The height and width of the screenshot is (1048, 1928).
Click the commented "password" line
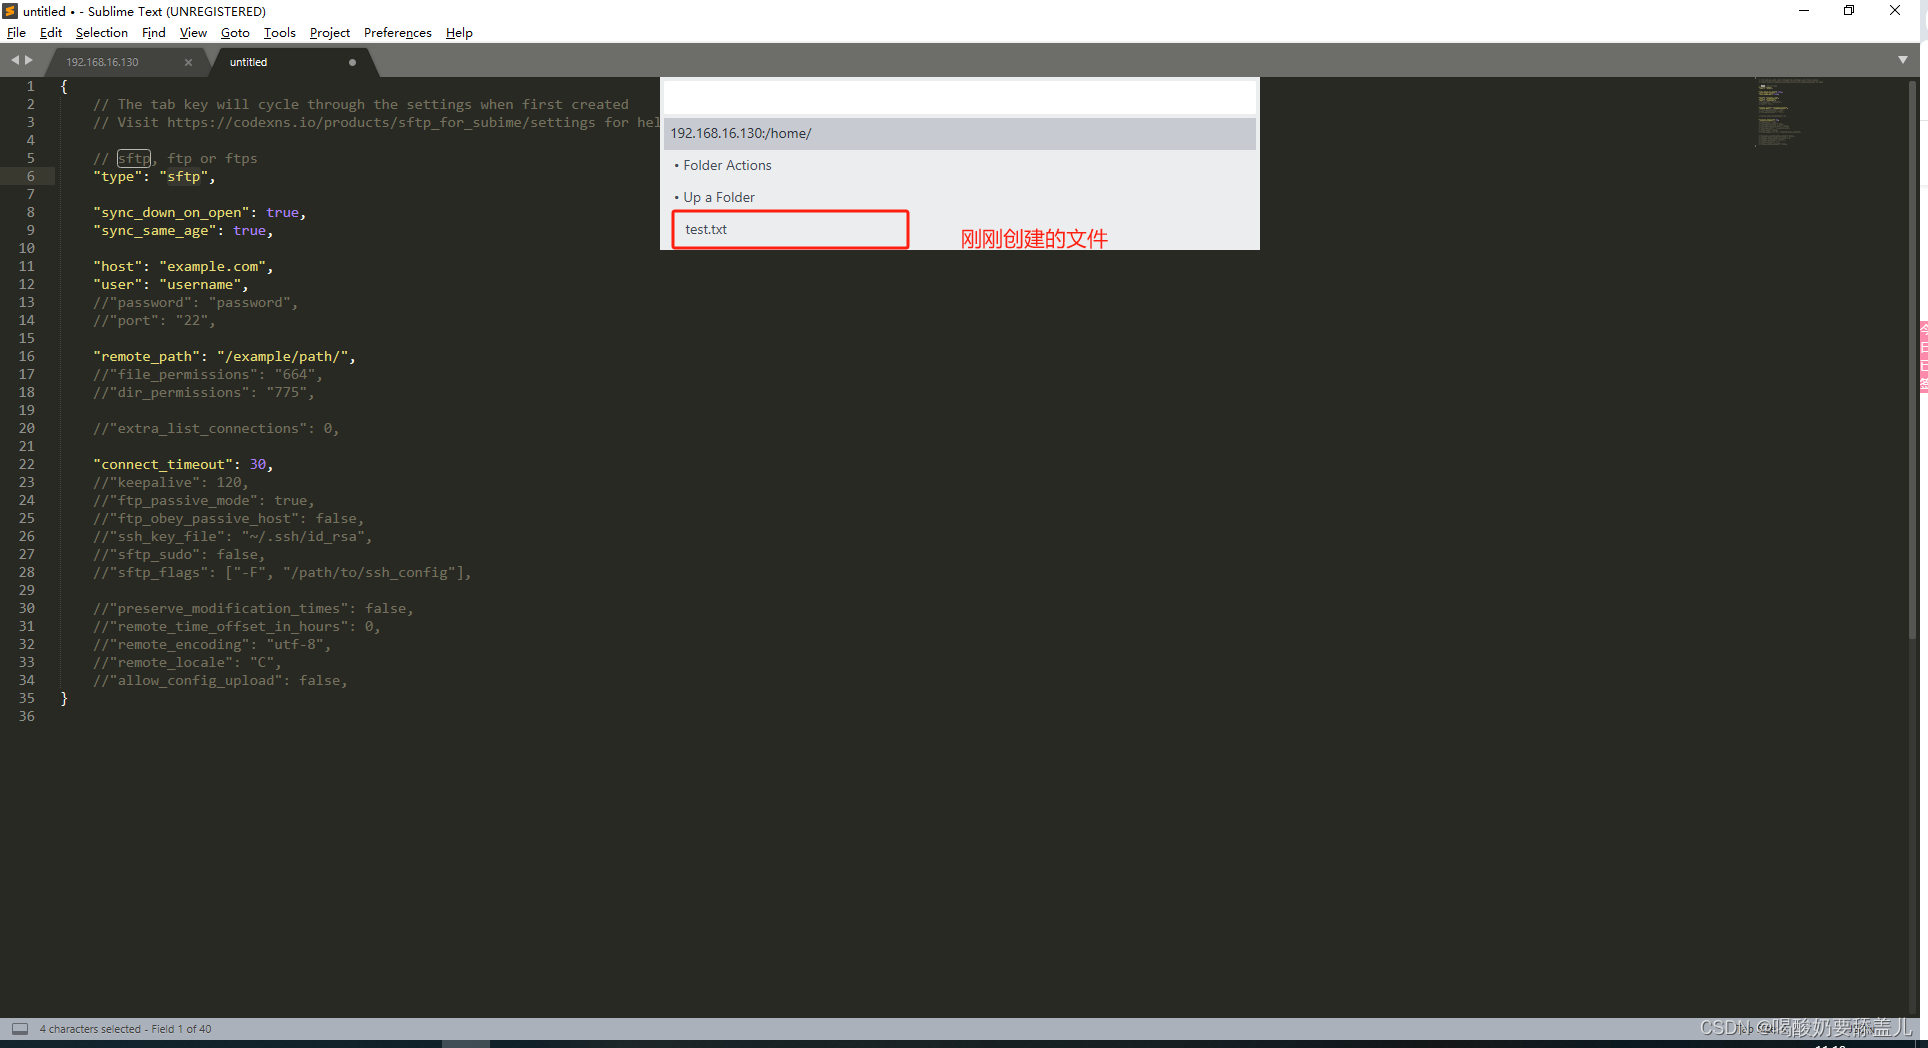tap(196, 302)
